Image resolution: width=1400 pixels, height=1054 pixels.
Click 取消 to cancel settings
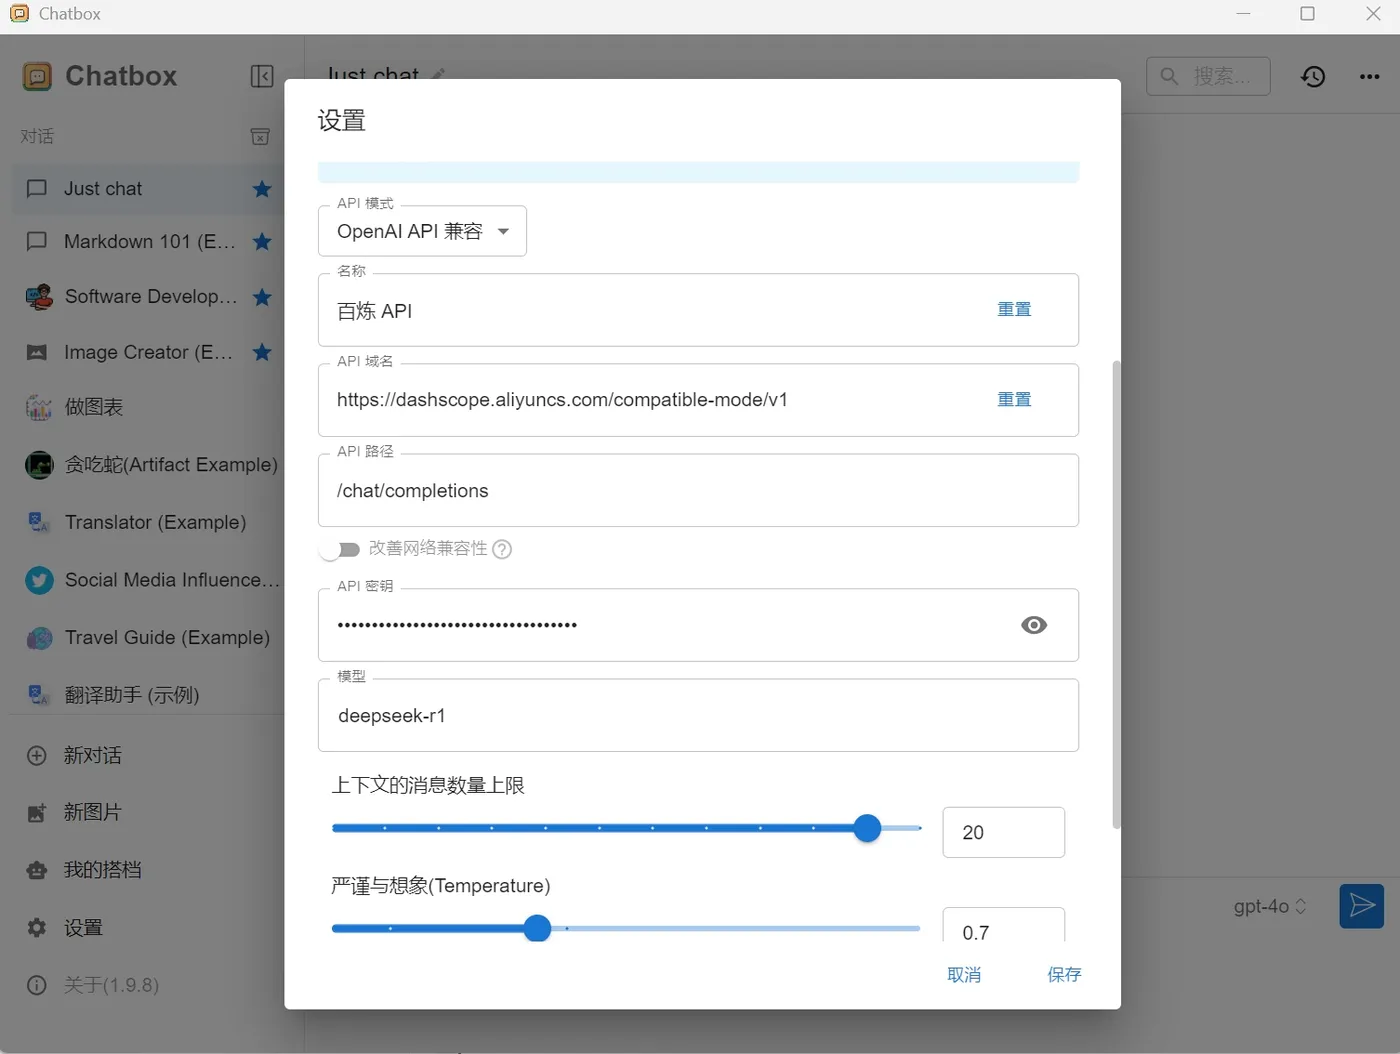(964, 975)
